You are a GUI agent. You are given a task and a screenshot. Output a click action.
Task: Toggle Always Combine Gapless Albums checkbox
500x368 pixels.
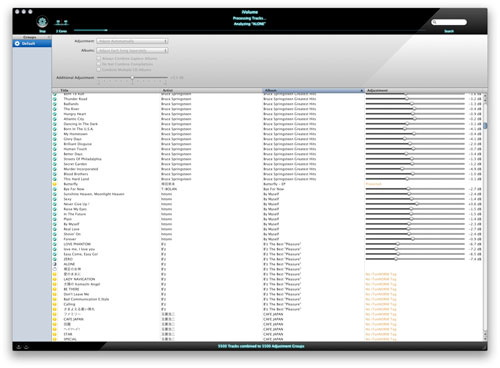point(98,58)
